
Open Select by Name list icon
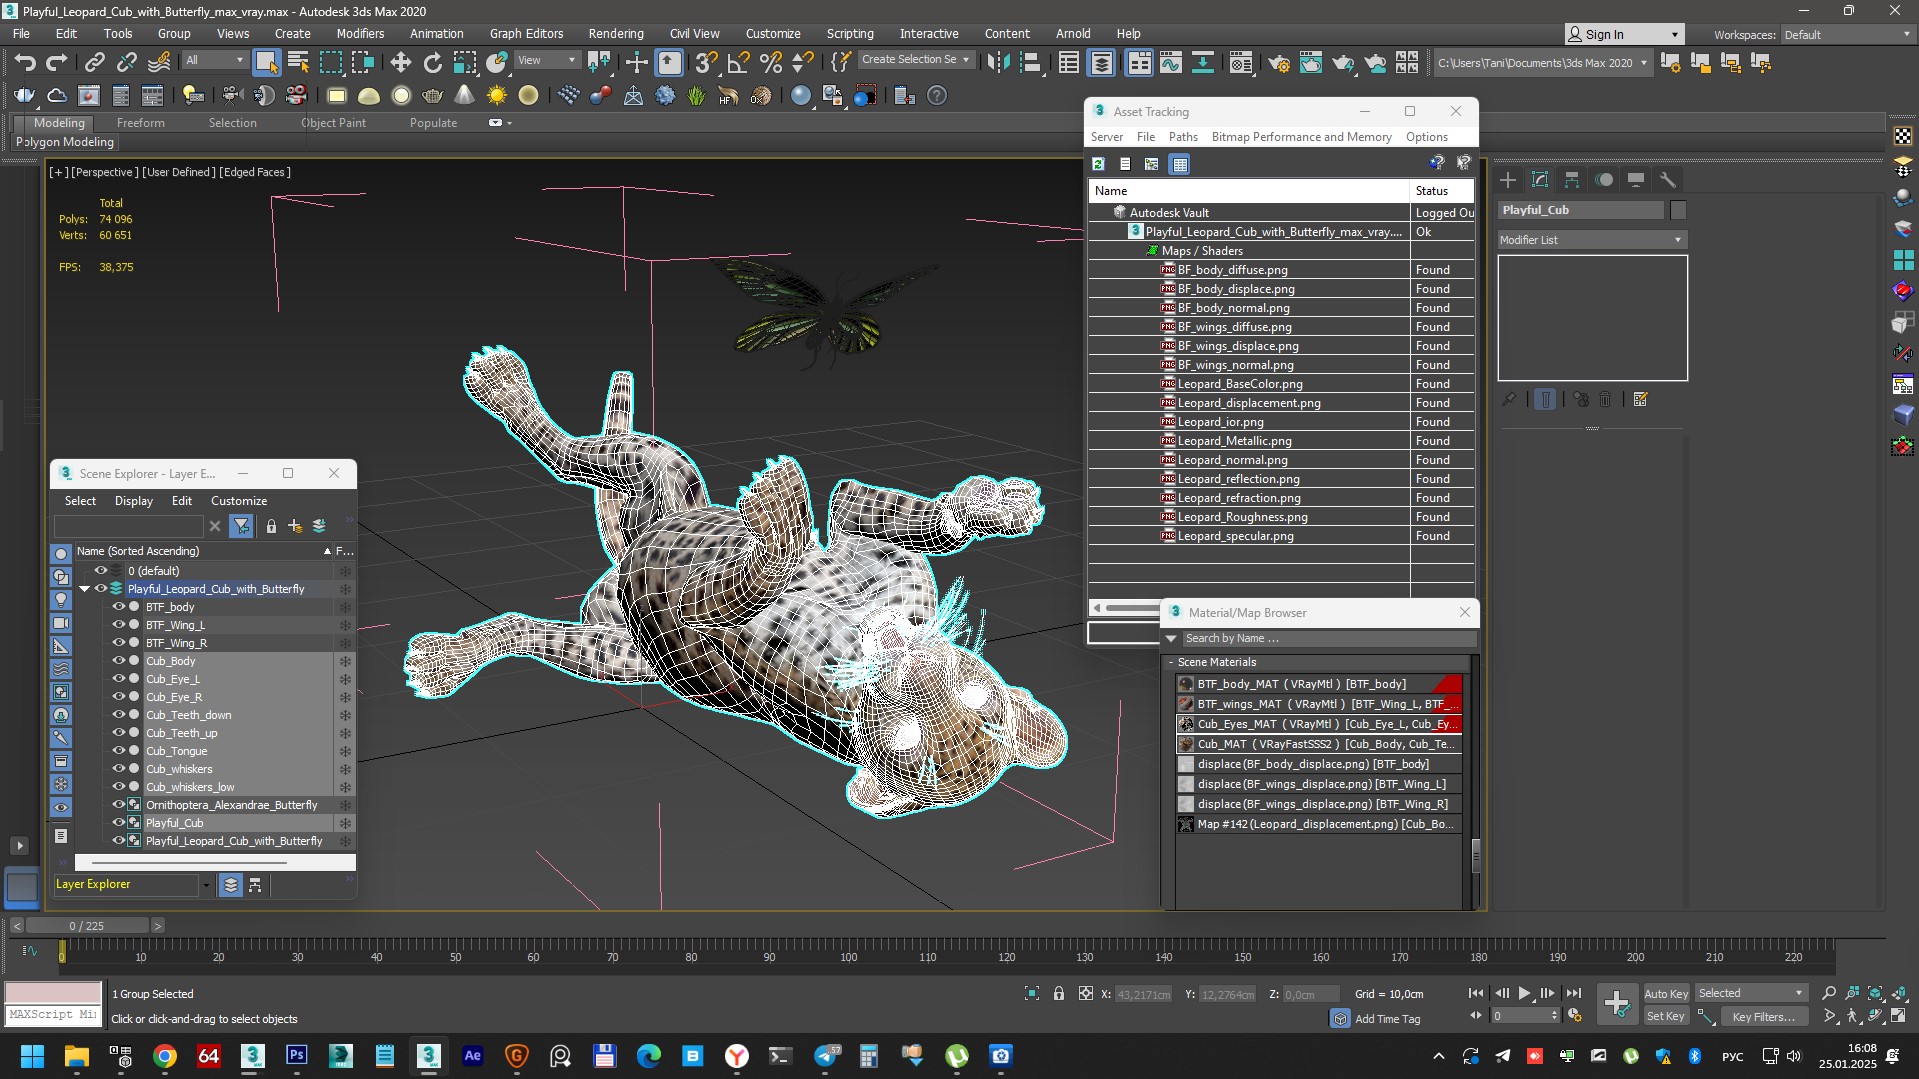[x=298, y=63]
